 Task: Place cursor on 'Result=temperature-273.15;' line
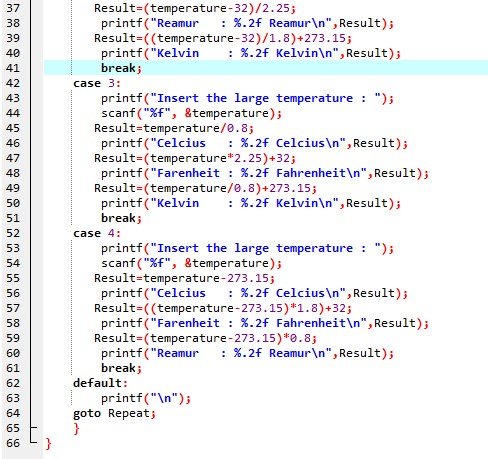pyautogui.click(x=184, y=278)
